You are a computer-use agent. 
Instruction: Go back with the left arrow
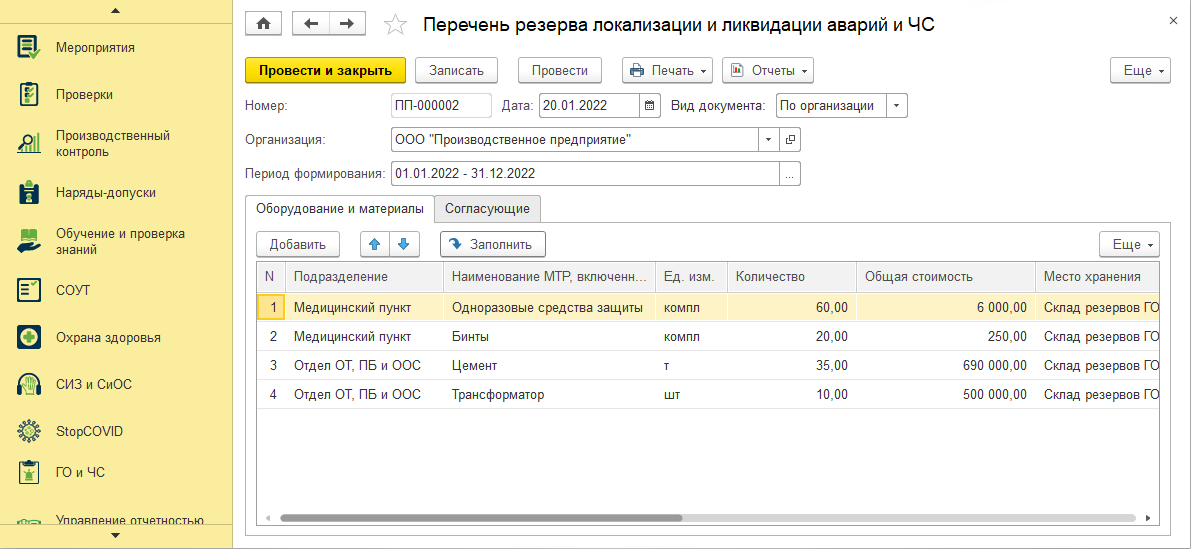click(x=311, y=24)
